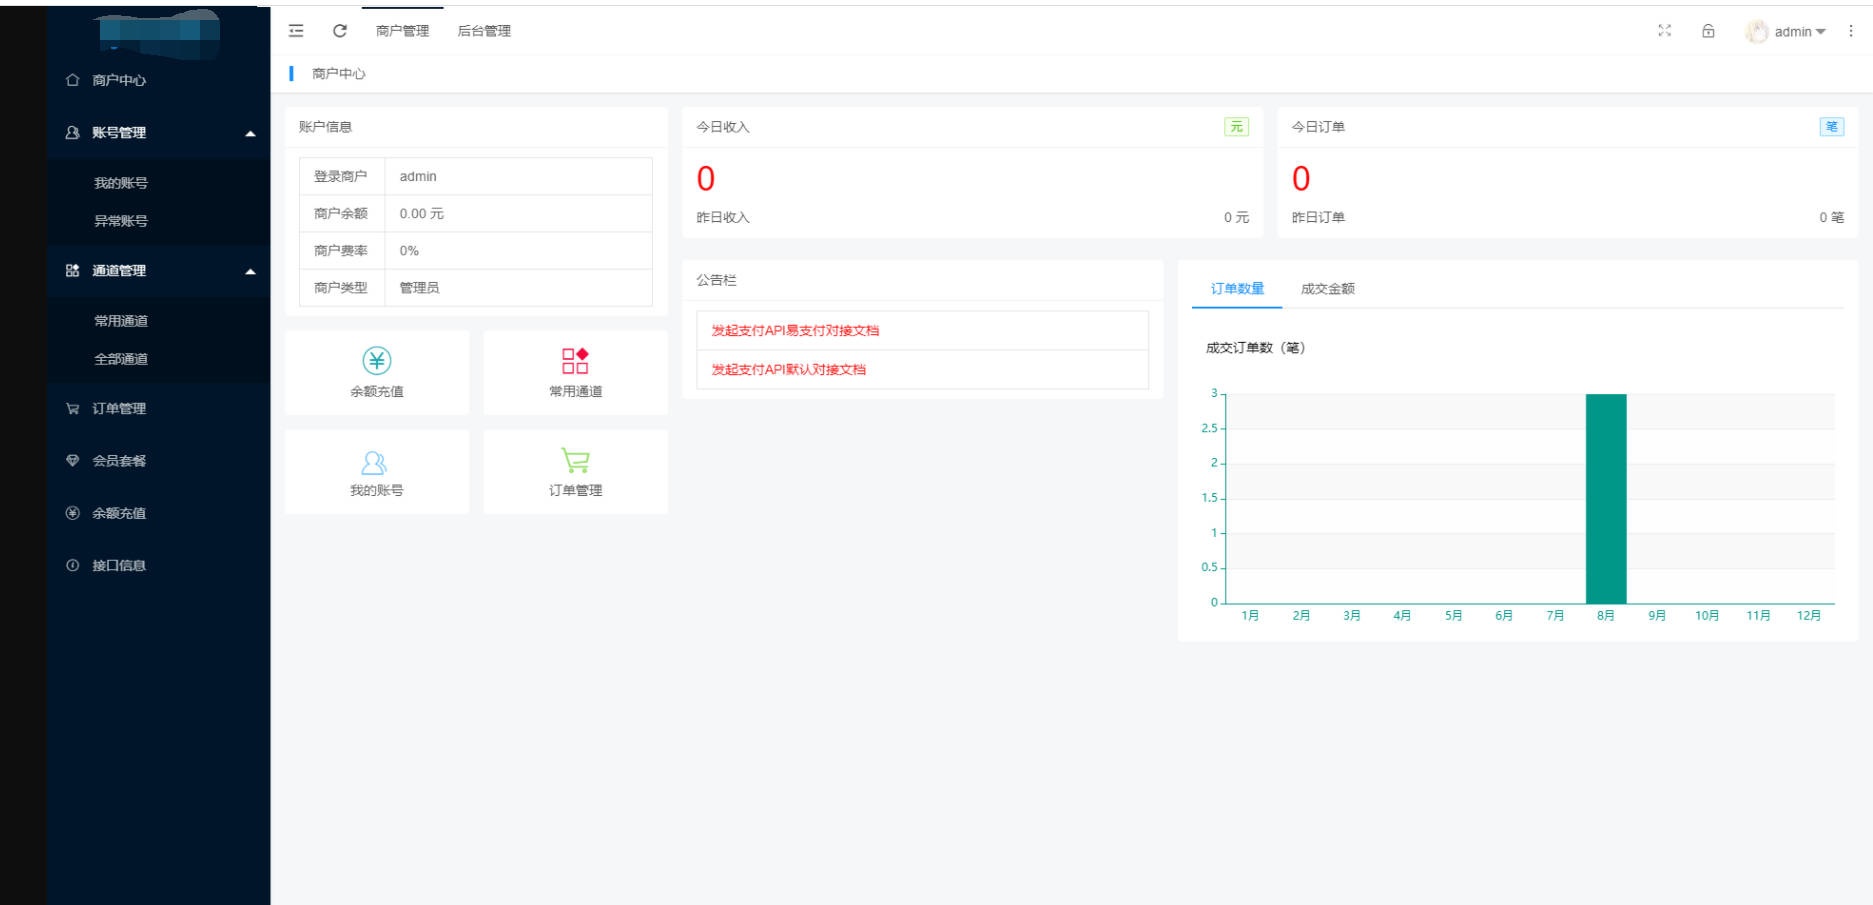Viewport: 1873px width, 905px height.
Task: Click the home icon beside 商户中心
Action: point(72,80)
